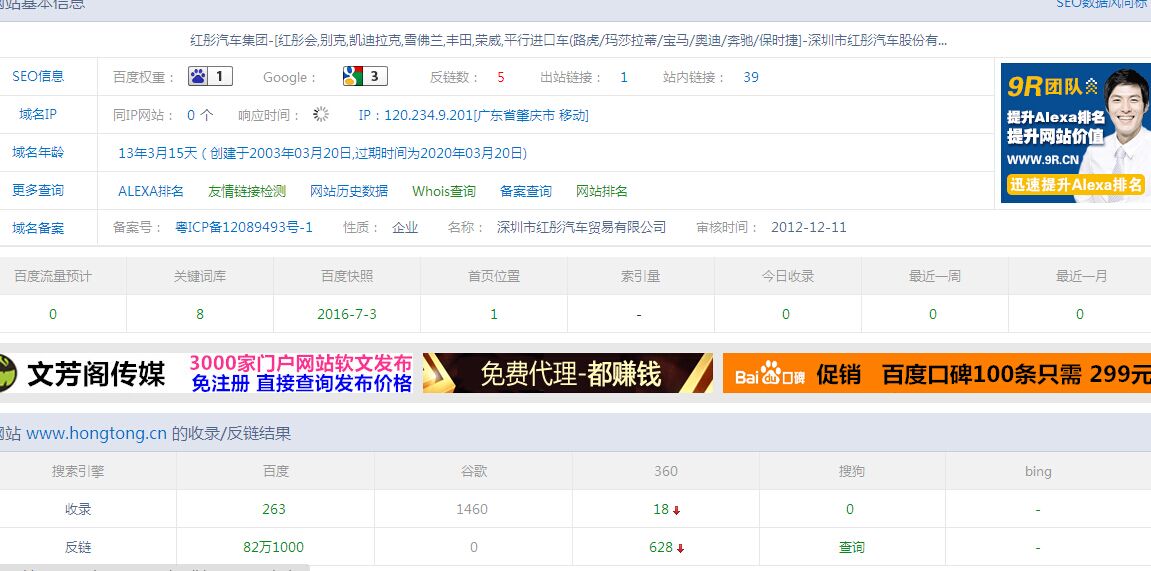Click the 出站链接 value 1
Screen dimensions: 1151x571
[624, 77]
